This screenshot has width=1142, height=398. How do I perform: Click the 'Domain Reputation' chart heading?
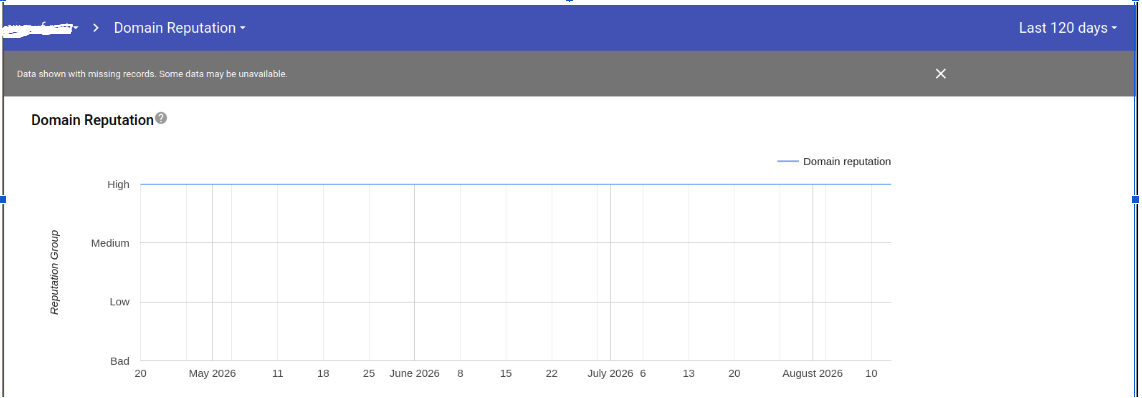pos(92,120)
